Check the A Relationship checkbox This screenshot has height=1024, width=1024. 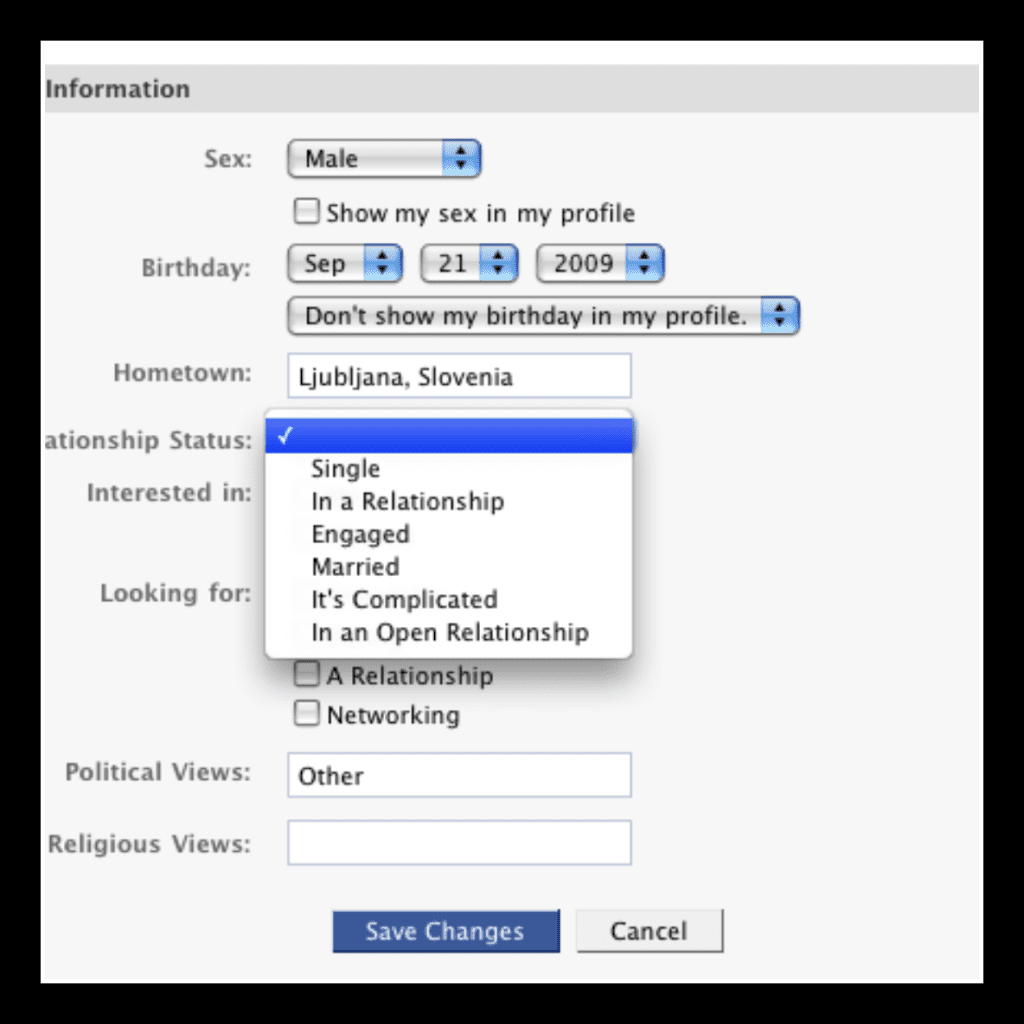coord(306,674)
